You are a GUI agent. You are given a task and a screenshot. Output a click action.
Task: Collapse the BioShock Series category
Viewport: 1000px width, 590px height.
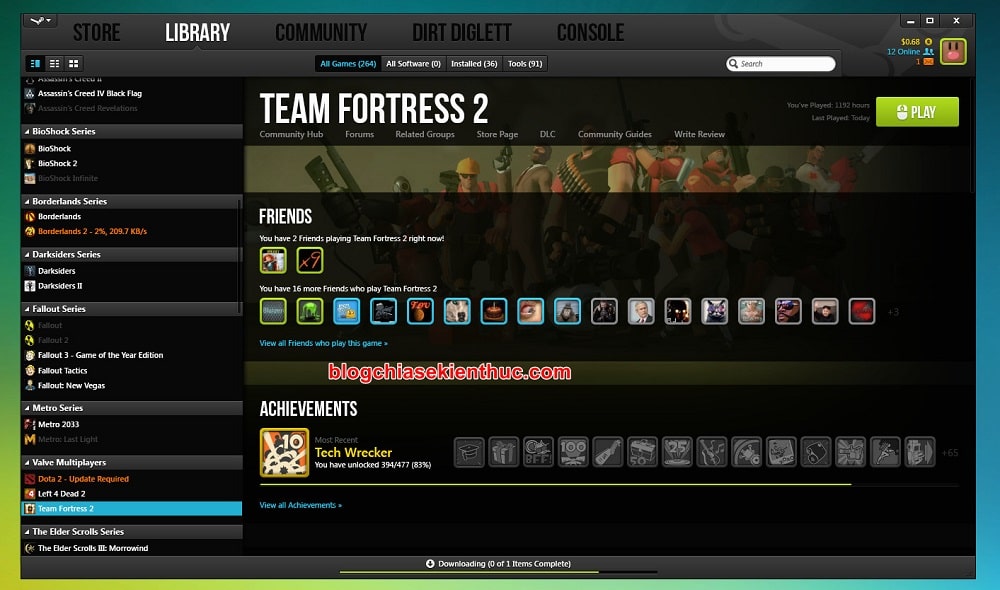(x=27, y=131)
